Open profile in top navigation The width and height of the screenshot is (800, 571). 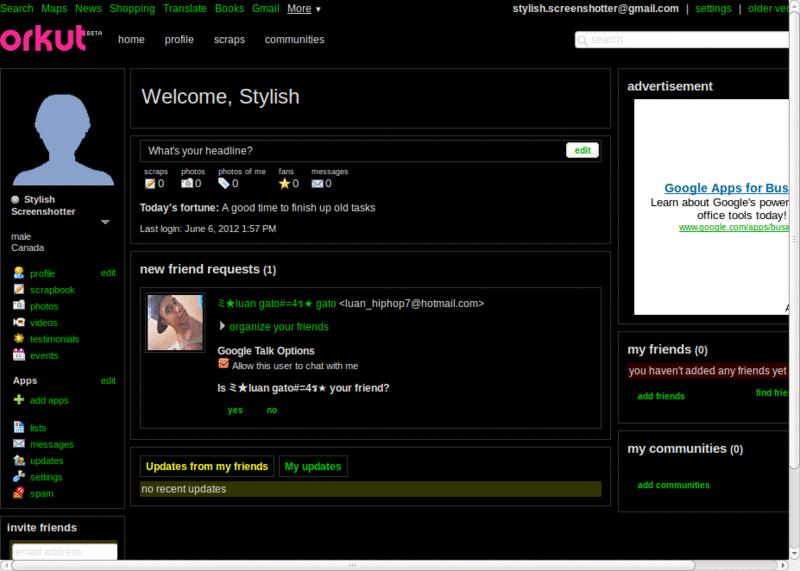(179, 39)
